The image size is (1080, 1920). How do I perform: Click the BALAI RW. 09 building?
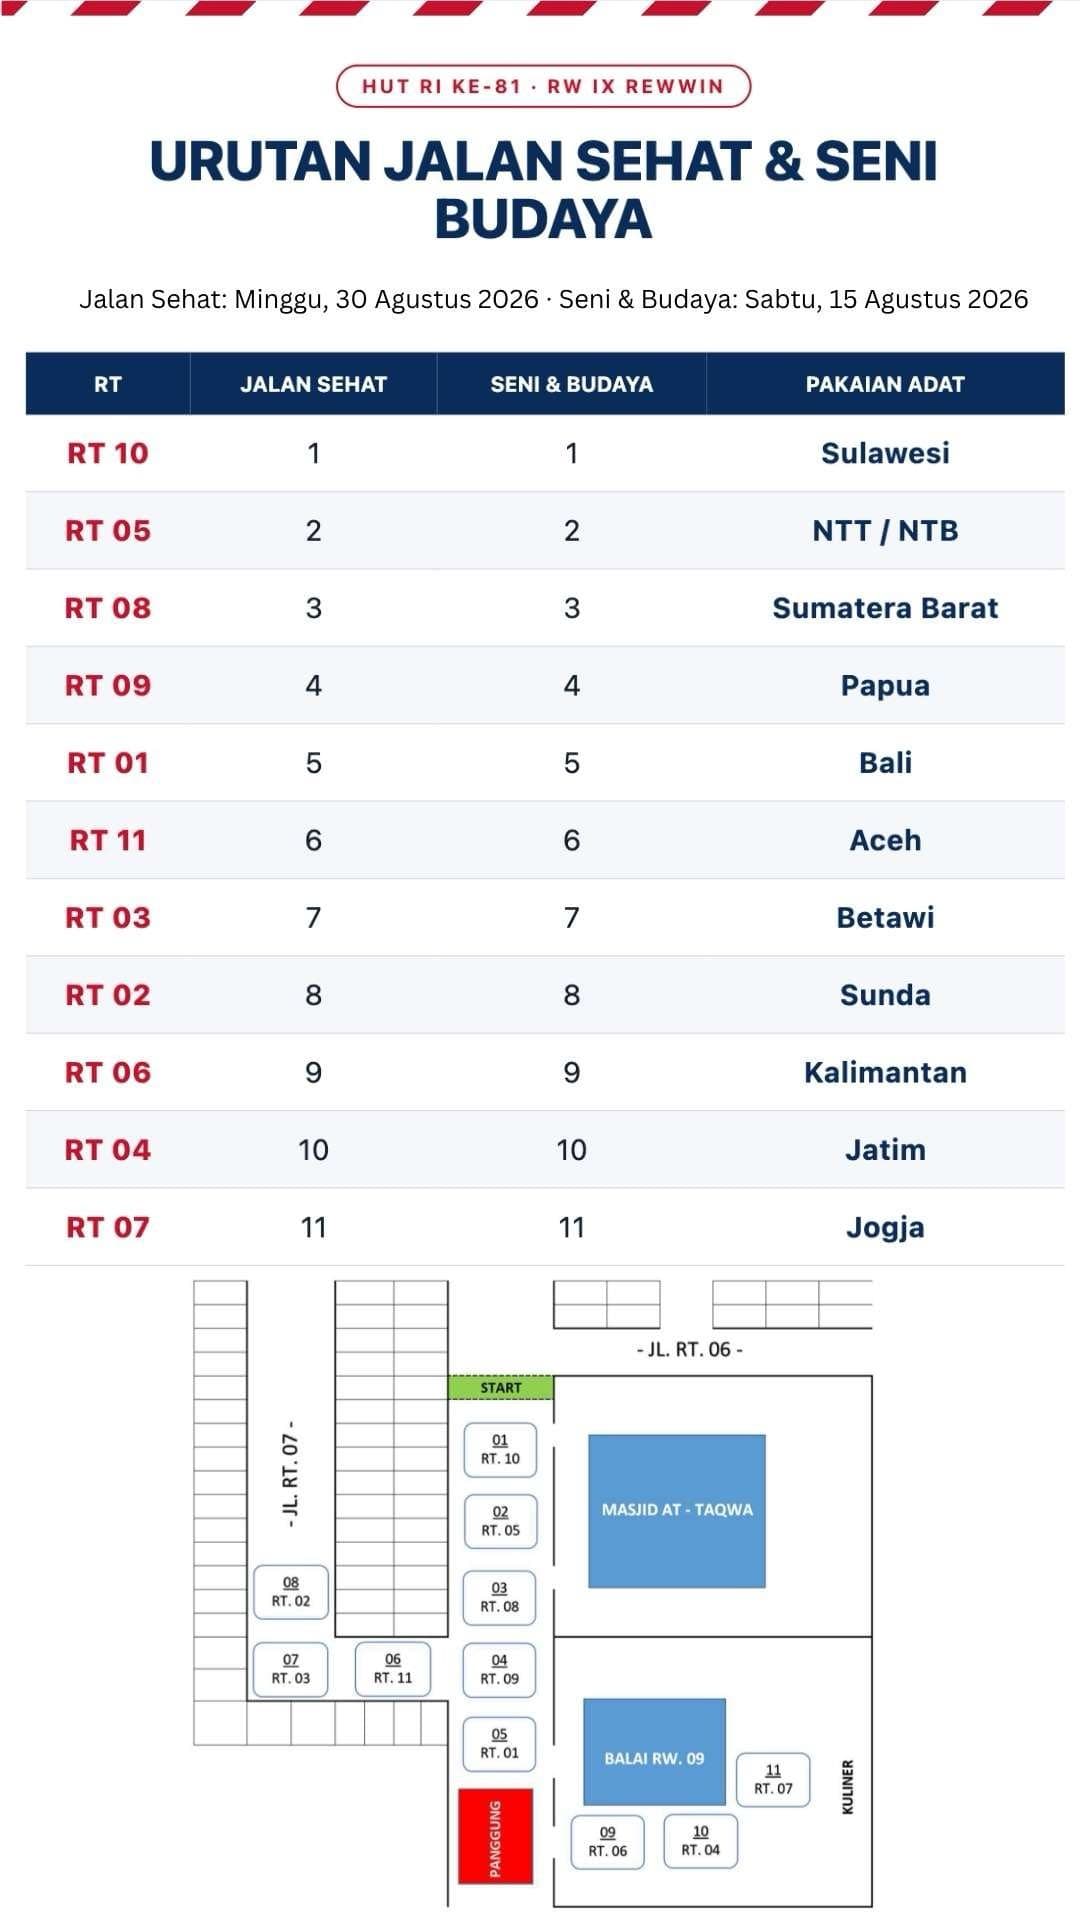(x=654, y=1757)
